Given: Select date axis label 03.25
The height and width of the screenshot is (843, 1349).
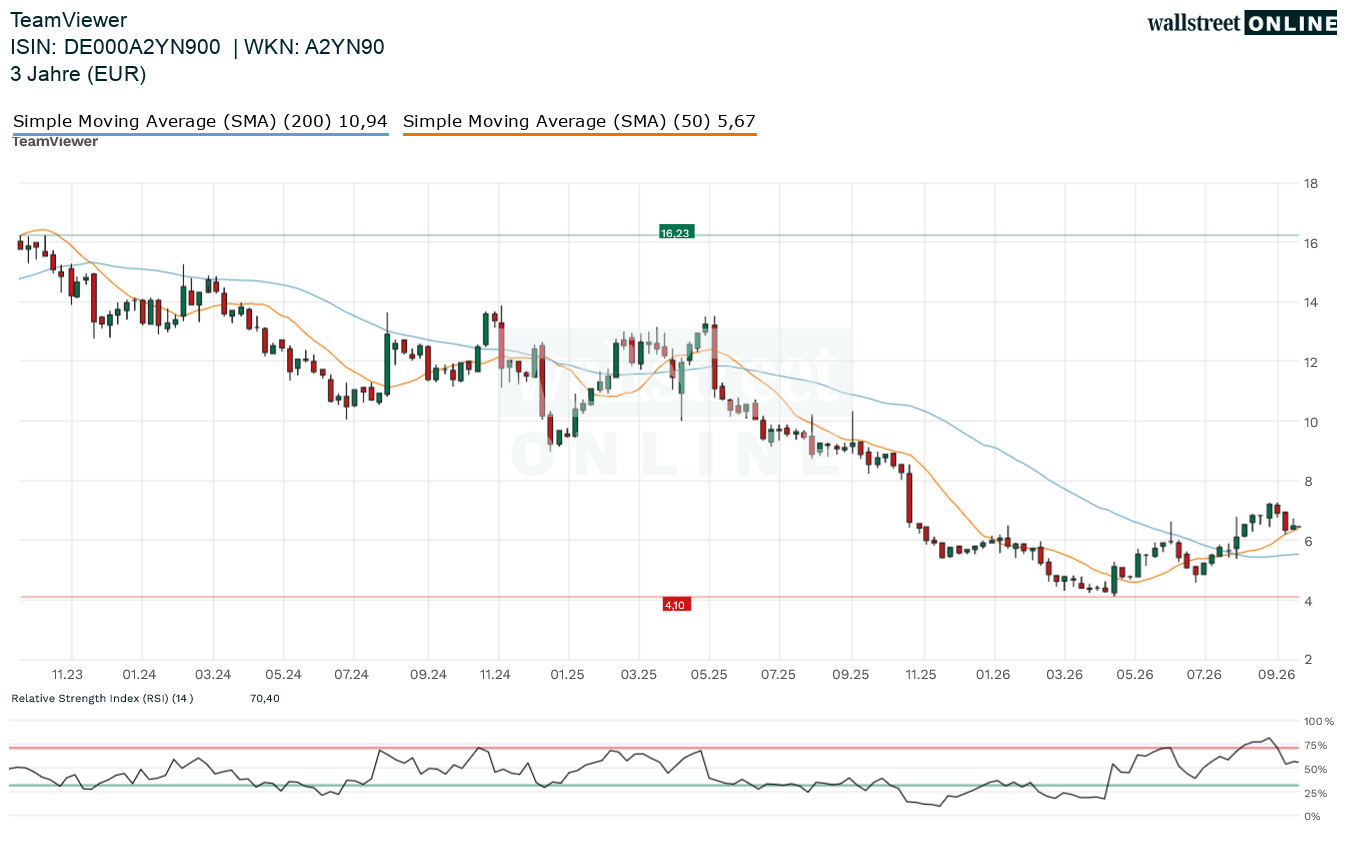Looking at the screenshot, I should (x=639, y=675).
